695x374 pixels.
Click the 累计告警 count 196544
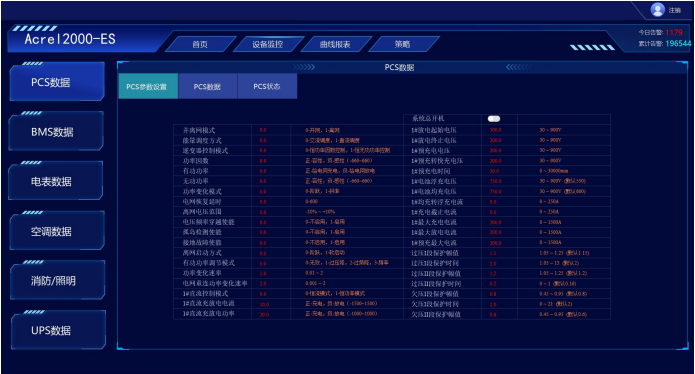(x=678, y=43)
